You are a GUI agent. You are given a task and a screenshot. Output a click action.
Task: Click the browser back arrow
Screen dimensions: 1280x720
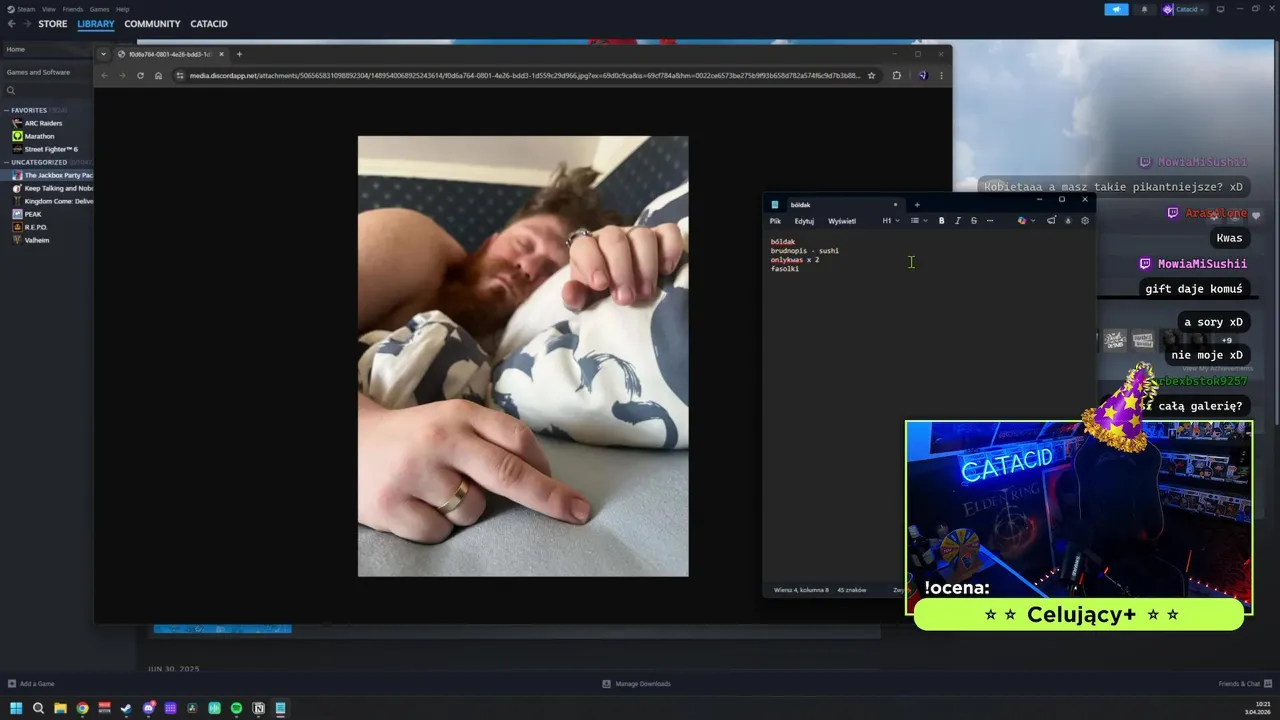point(105,75)
